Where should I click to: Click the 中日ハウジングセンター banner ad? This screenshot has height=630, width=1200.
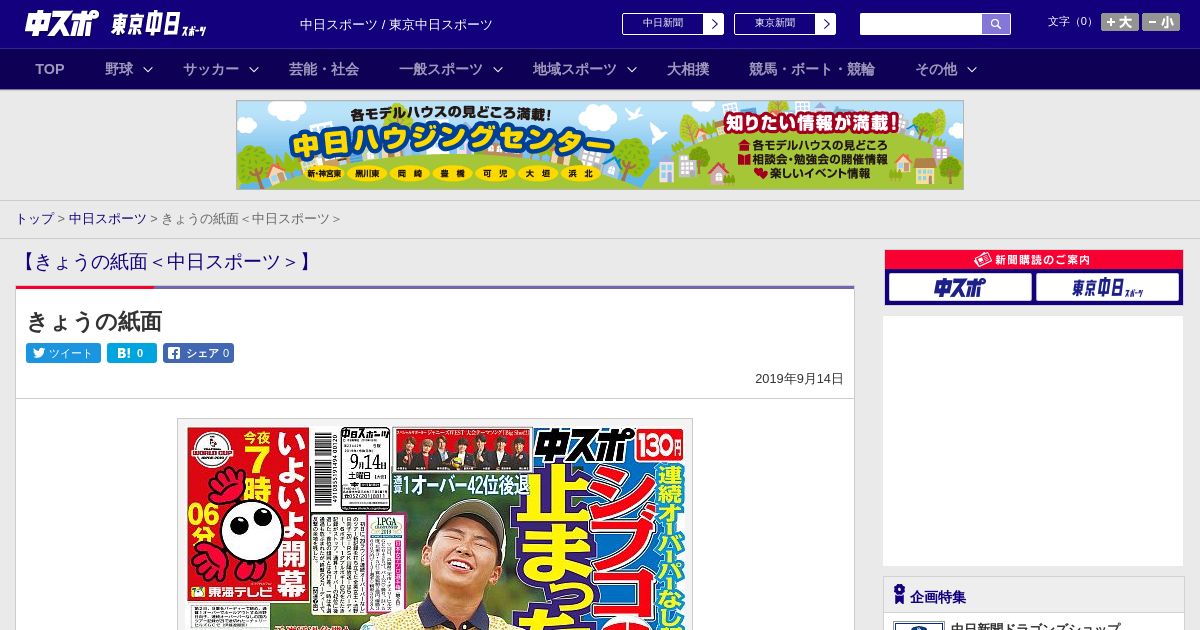coord(600,145)
